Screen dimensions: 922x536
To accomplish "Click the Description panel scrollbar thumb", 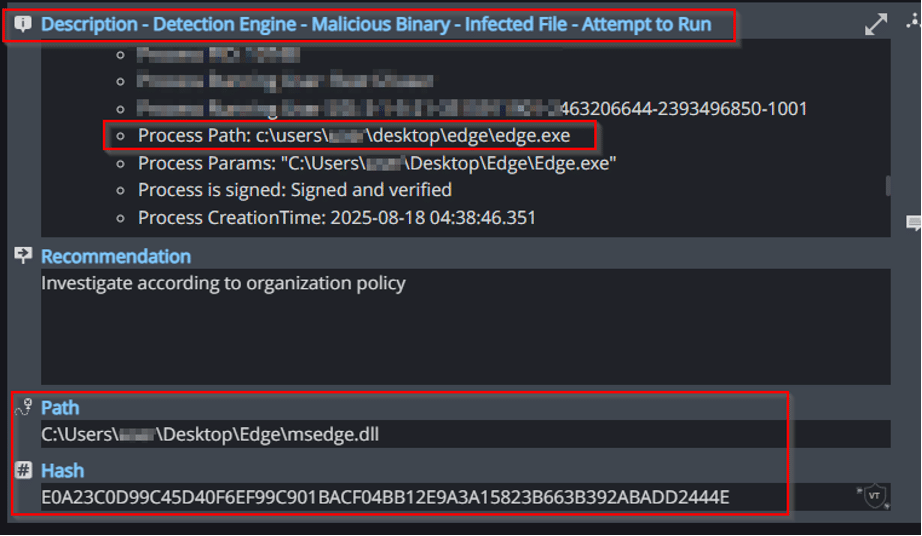I will tap(886, 186).
